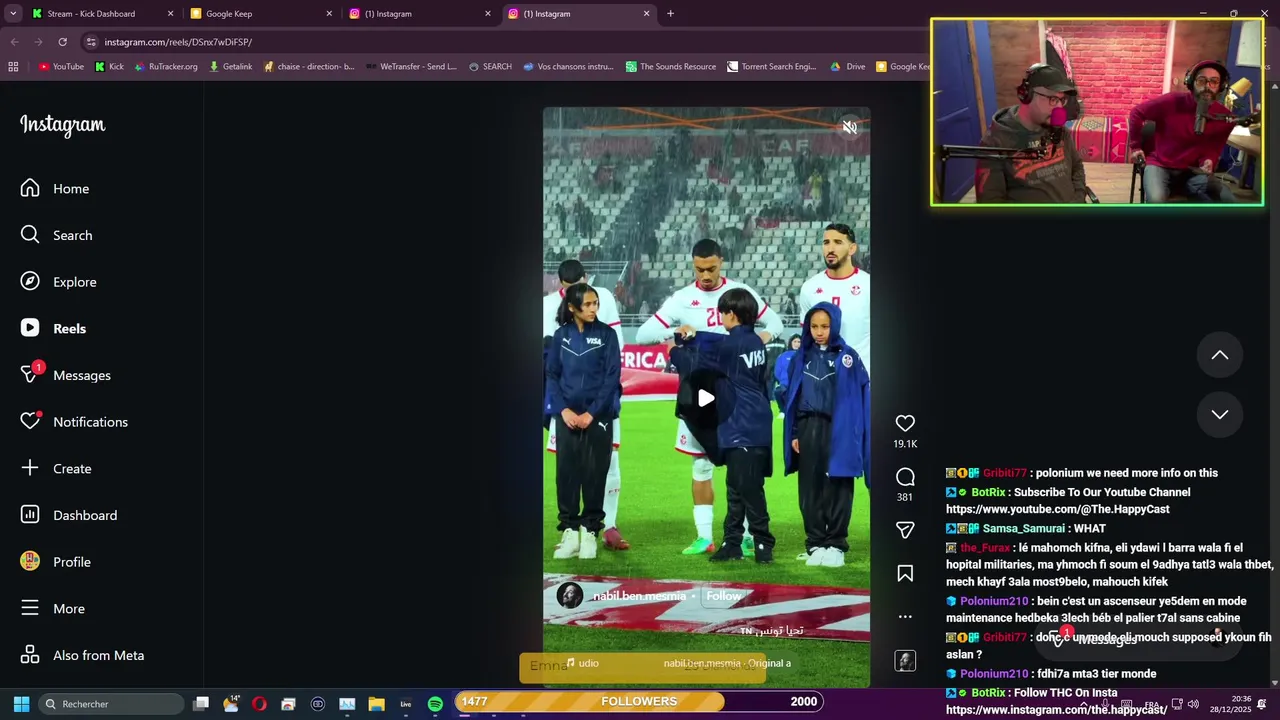Open the apps grid in bookmarks bar
Image resolution: width=1280 pixels, height=720 pixels.
tap(13, 67)
